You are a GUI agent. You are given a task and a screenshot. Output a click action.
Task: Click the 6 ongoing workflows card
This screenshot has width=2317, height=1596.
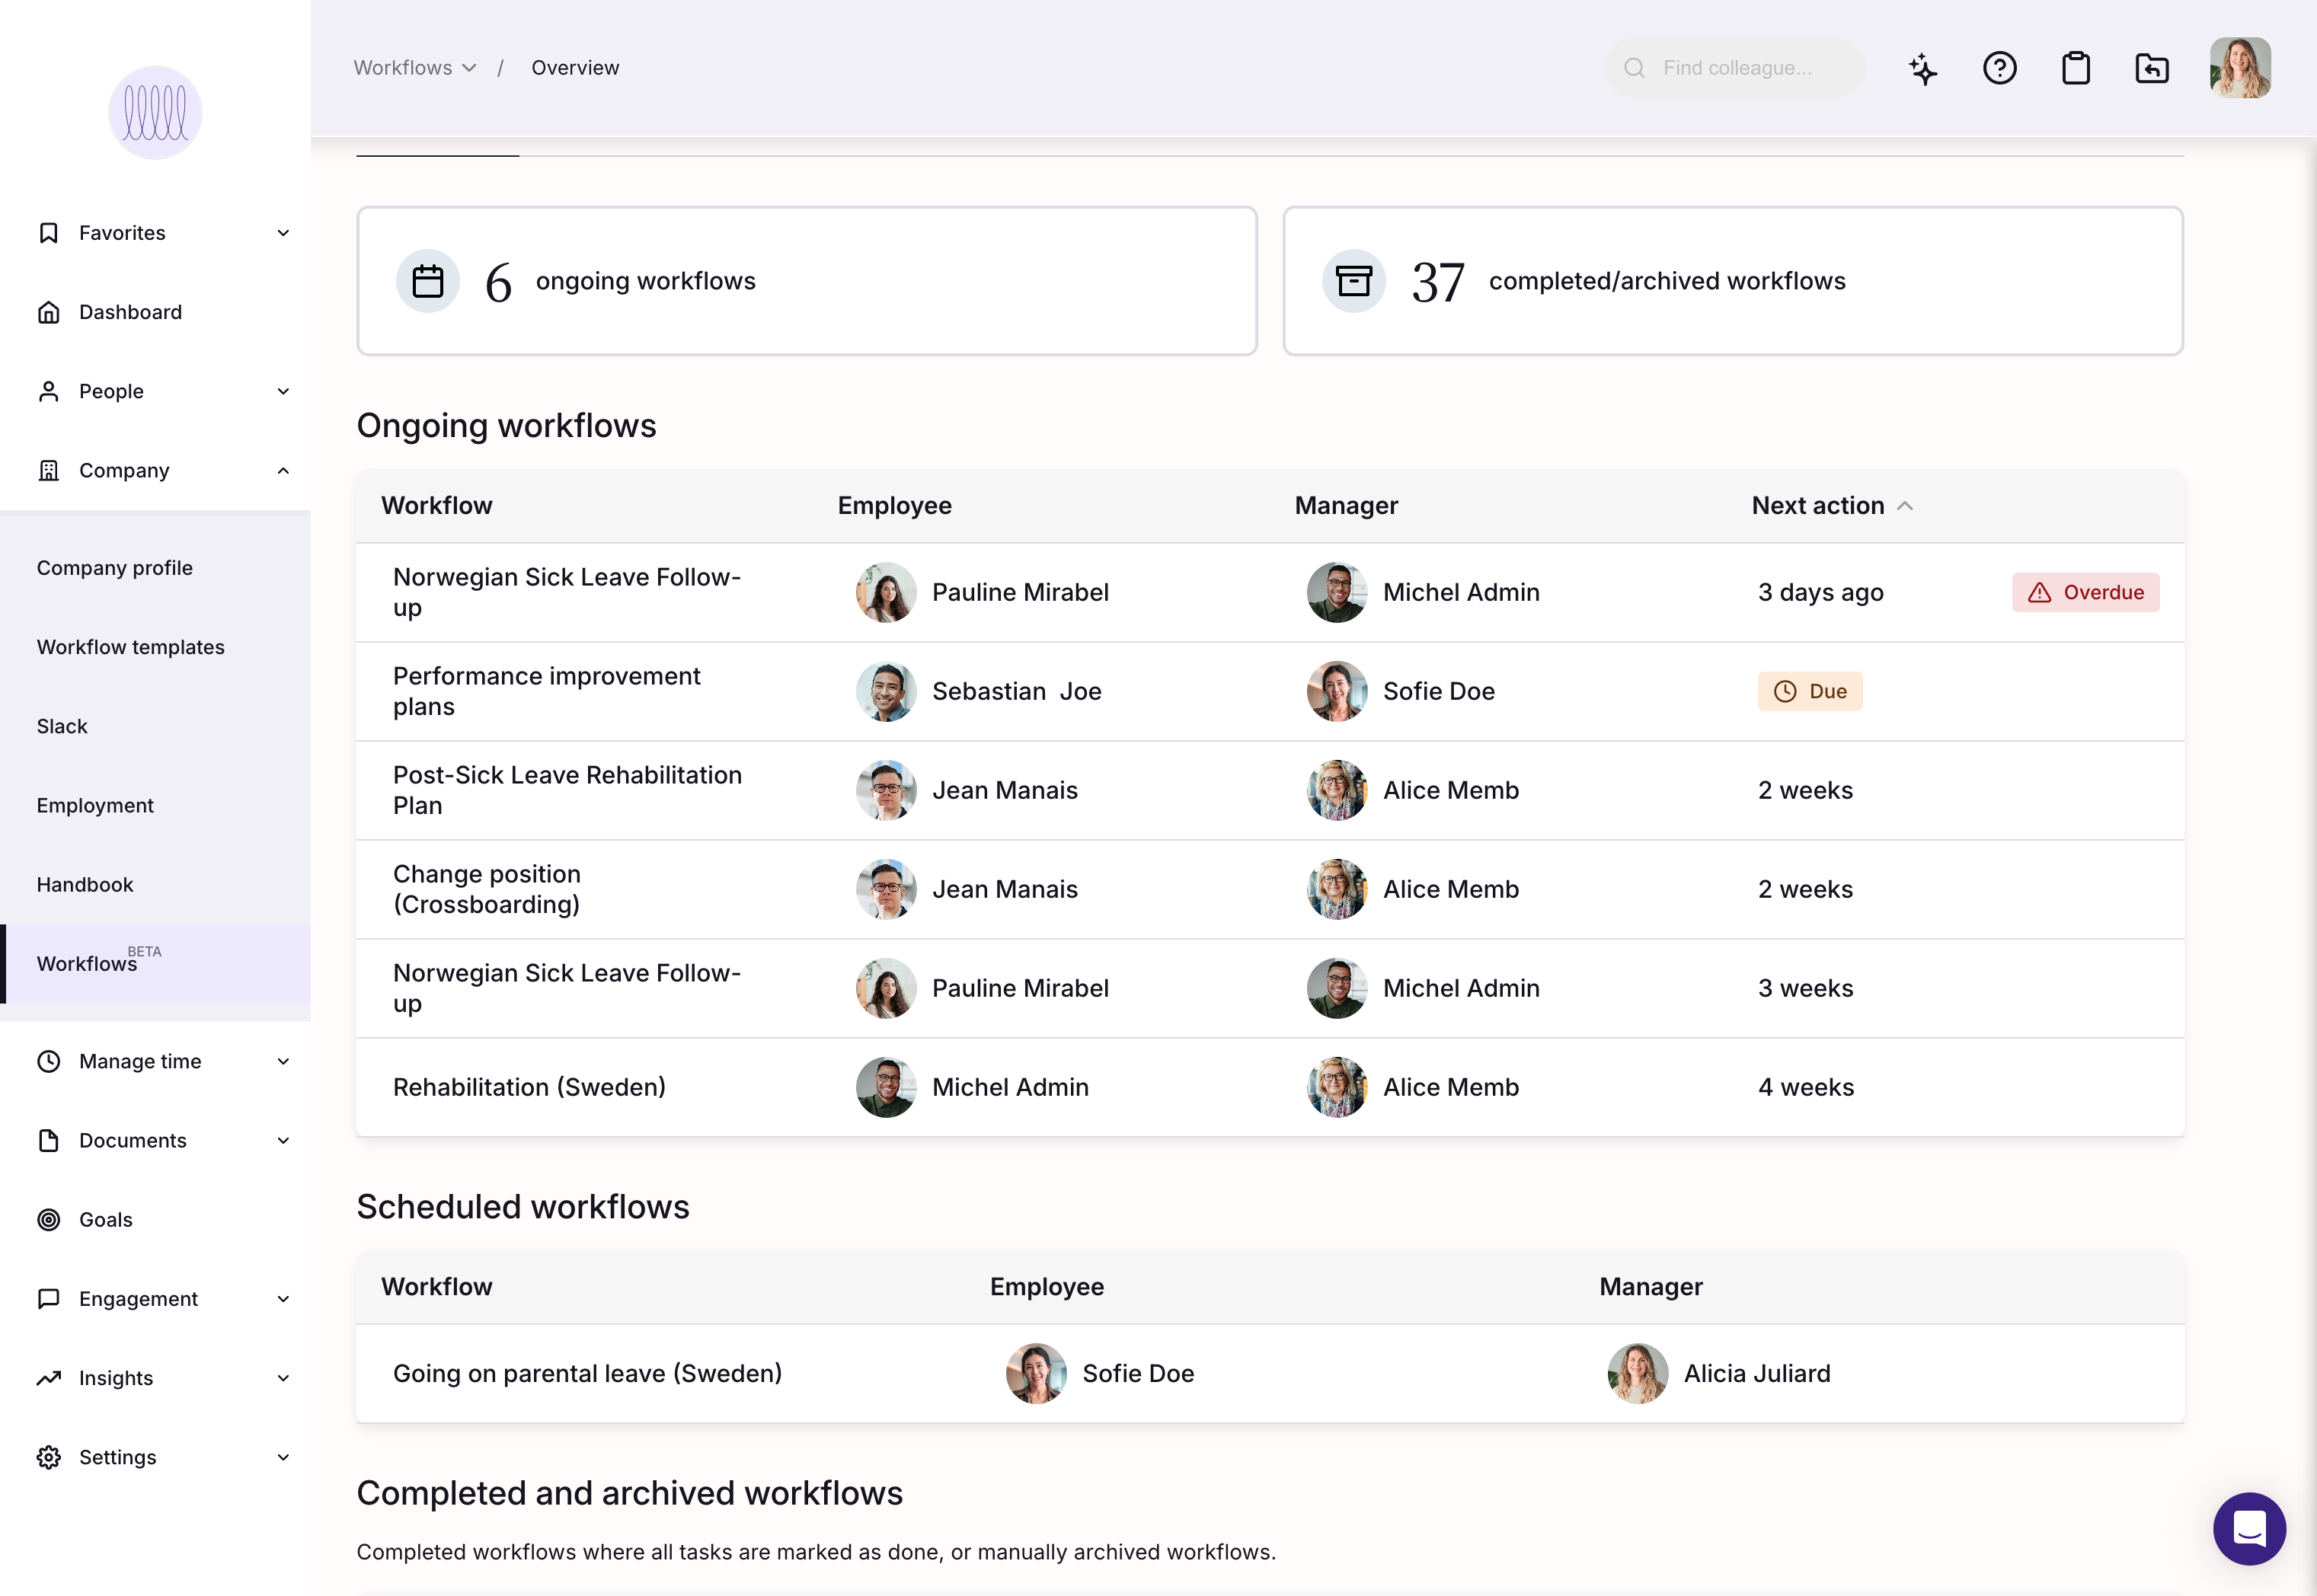pyautogui.click(x=806, y=281)
